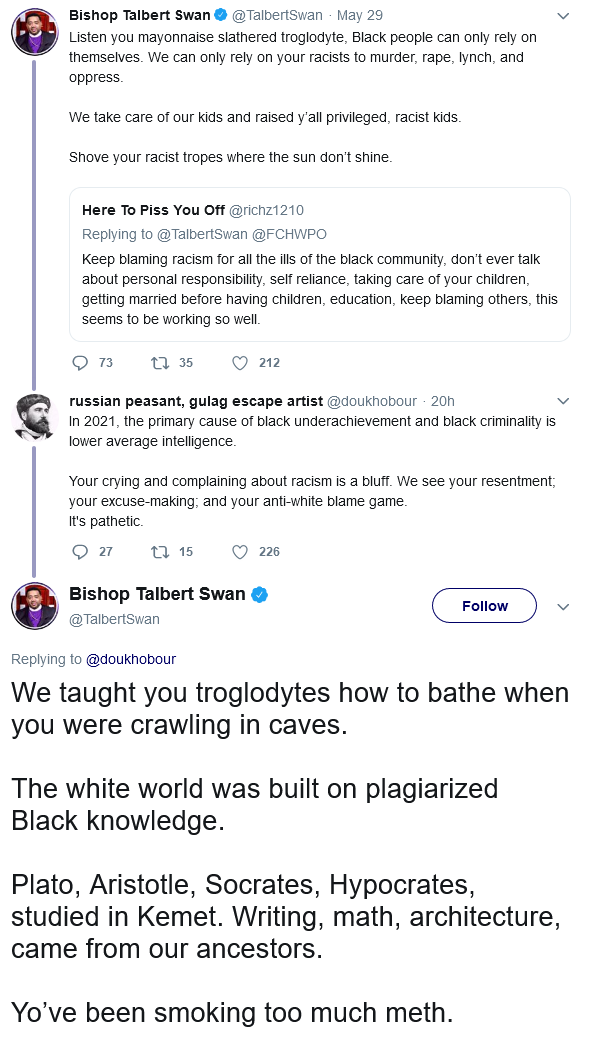Click the 20h timestamp
Image resolution: width=601 pixels, height=1040 pixels.
click(442, 401)
